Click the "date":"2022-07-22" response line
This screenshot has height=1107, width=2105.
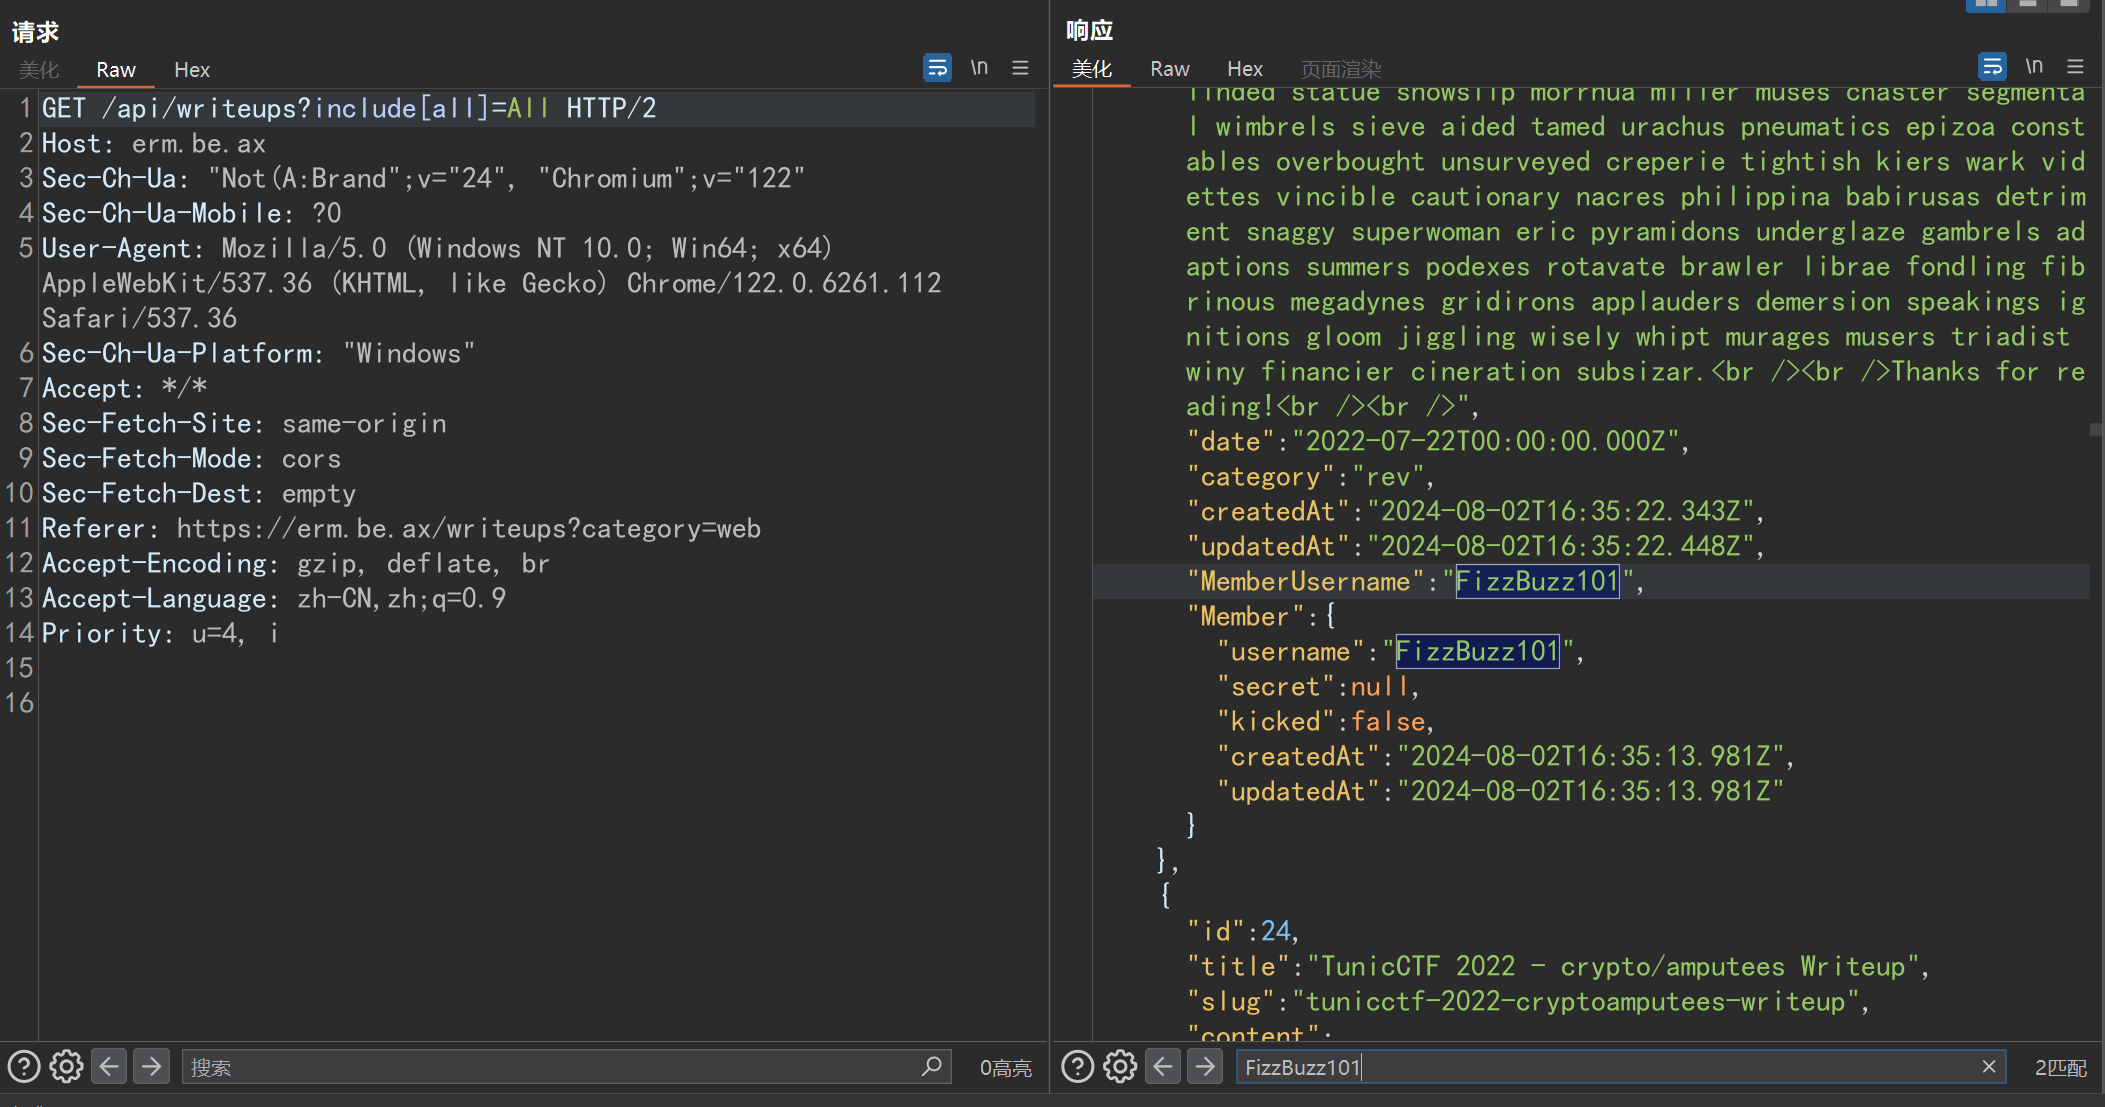[1437, 441]
